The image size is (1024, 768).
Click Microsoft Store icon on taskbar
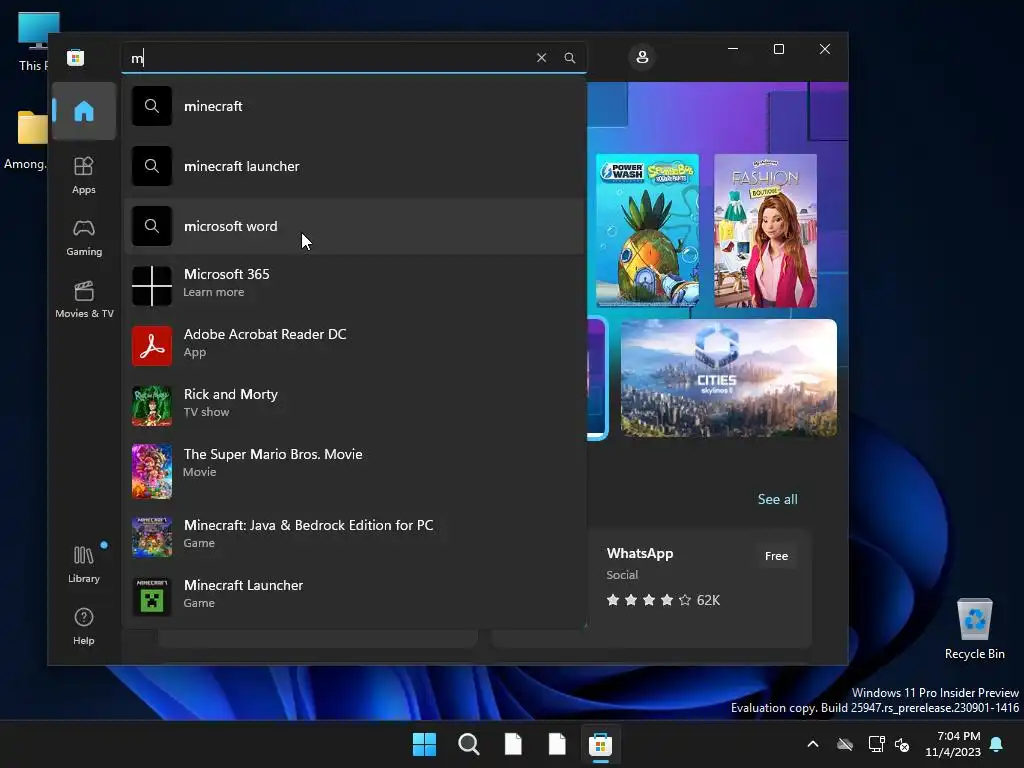point(600,744)
